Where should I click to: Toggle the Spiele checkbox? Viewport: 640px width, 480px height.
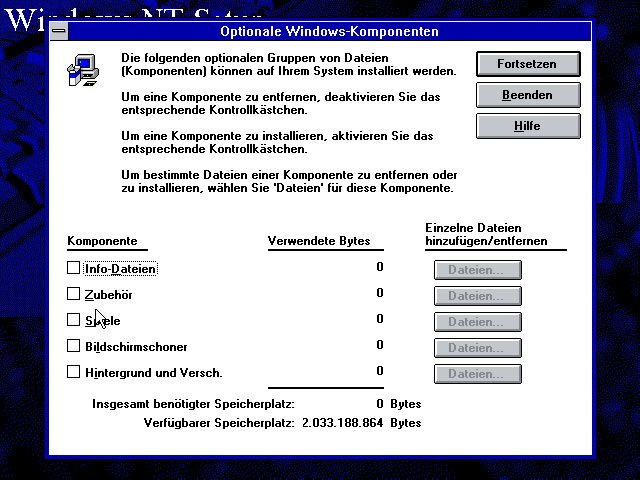click(73, 320)
